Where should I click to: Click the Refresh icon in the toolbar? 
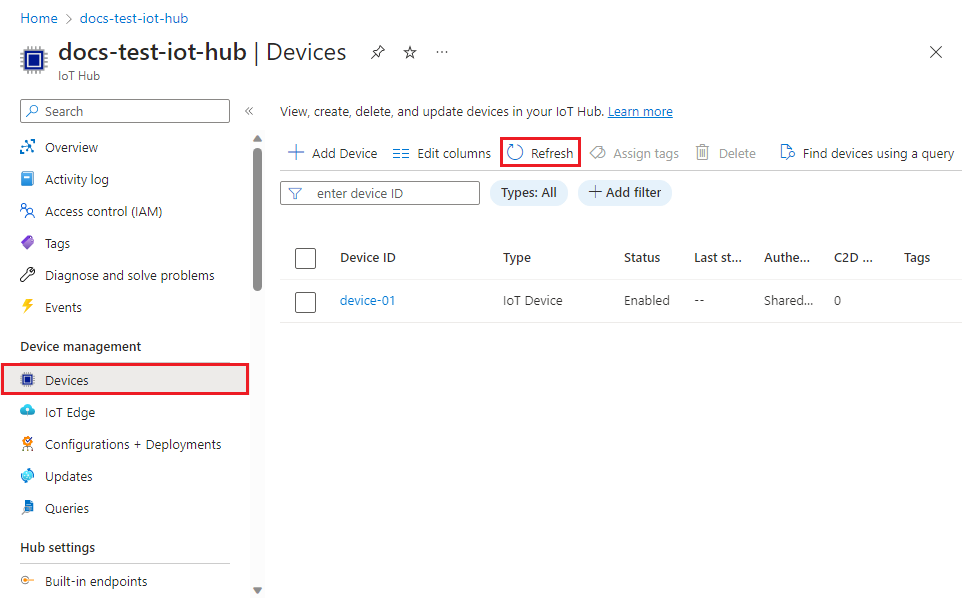click(515, 153)
